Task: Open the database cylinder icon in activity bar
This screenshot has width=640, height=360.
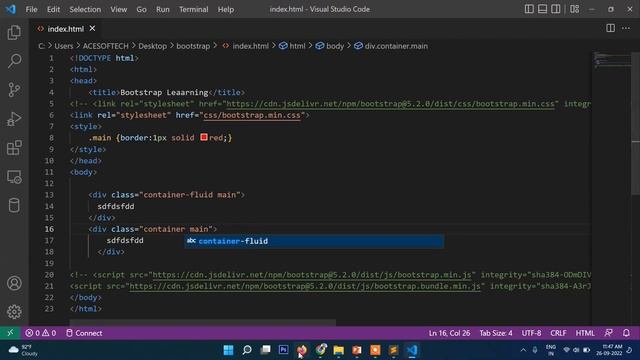Action: [14, 205]
